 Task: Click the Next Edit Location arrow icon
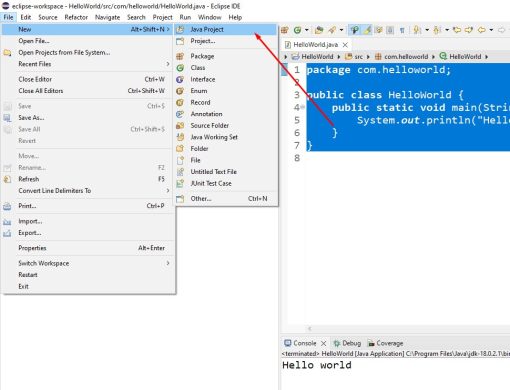(469, 30)
